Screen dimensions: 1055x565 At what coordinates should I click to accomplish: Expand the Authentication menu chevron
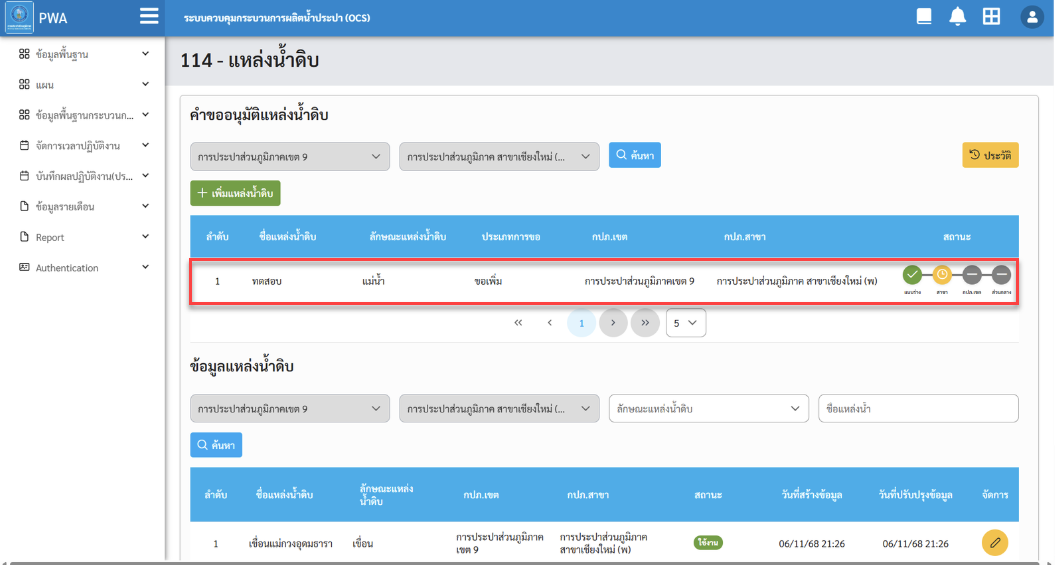[145, 267]
